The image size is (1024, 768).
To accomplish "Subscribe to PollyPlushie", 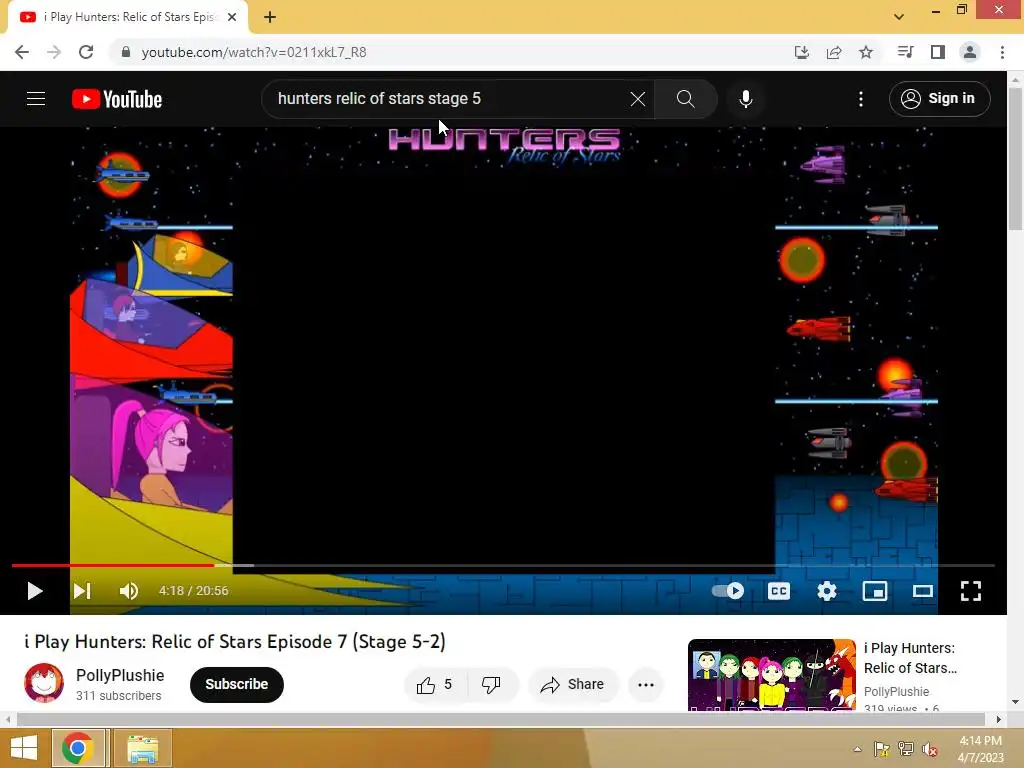I will click(x=236, y=684).
